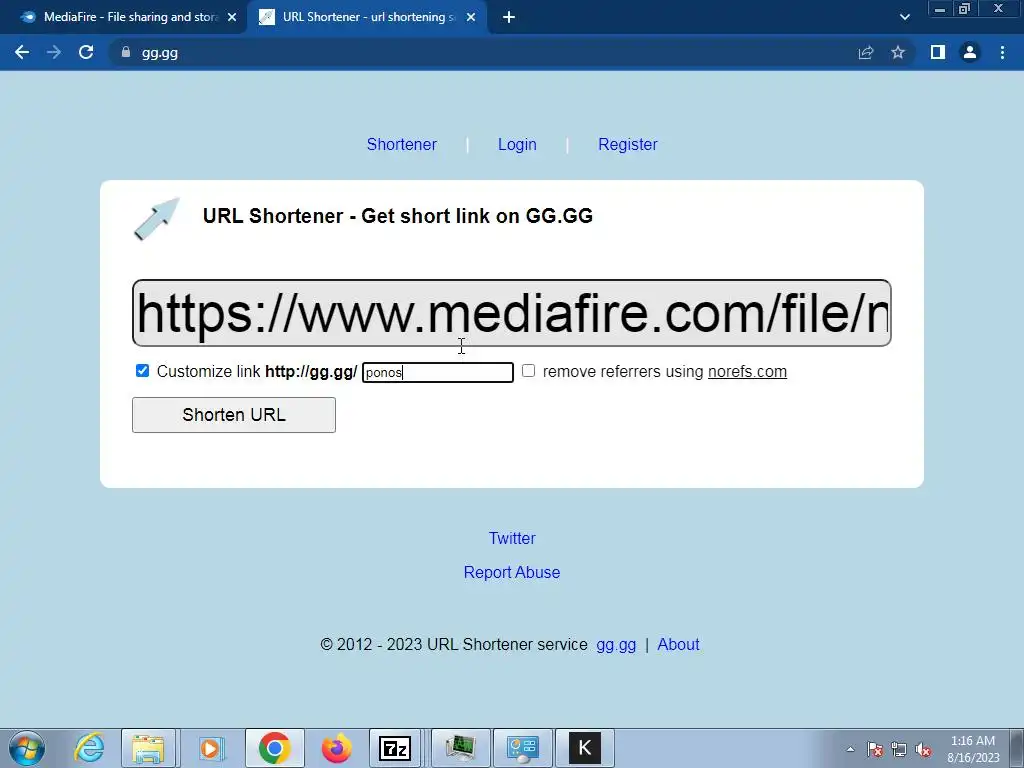Open a new browser tab
This screenshot has width=1024, height=768.
click(509, 18)
